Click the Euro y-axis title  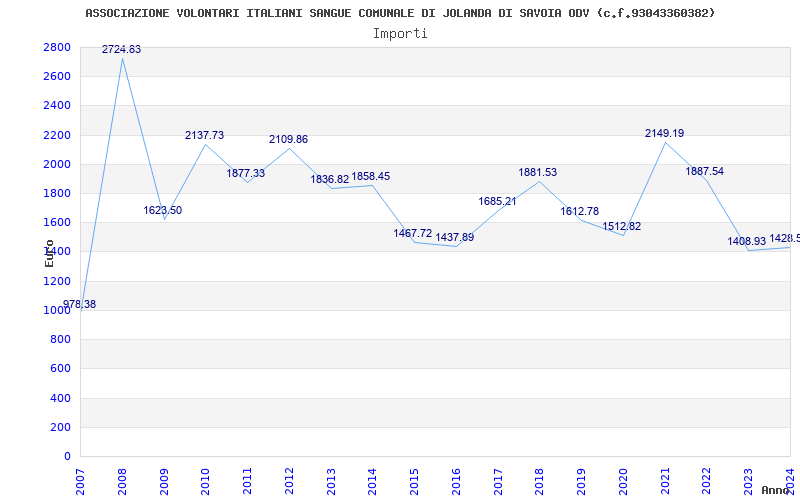(49, 254)
